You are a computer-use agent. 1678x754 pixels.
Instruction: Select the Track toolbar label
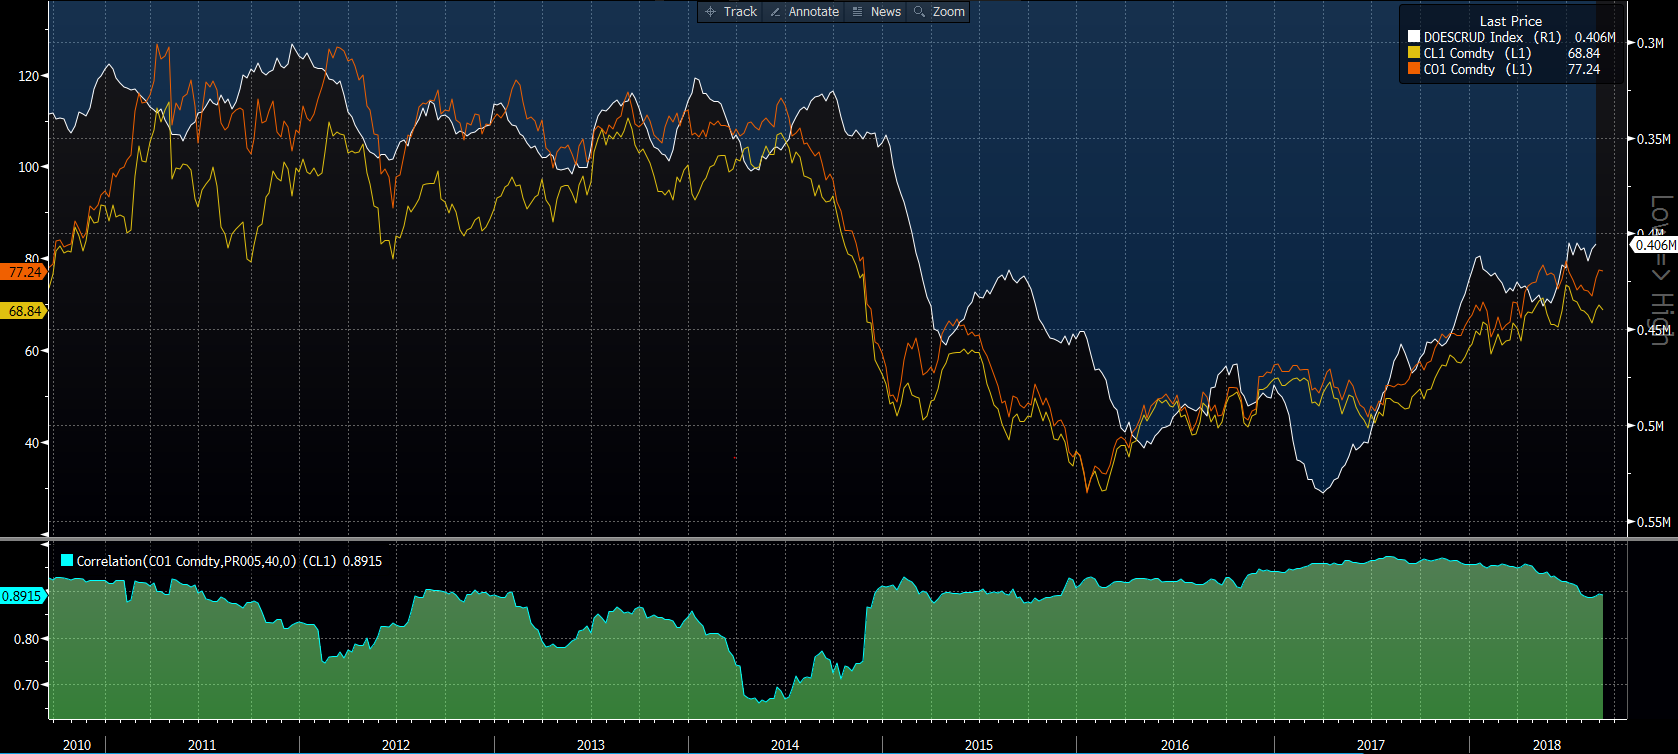740,12
